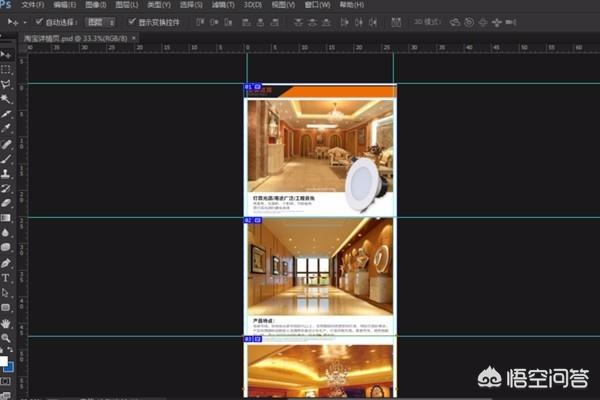Screen dimensions: 600x400
Task: Open the Move tool preset picker arrow
Action: 25,23
